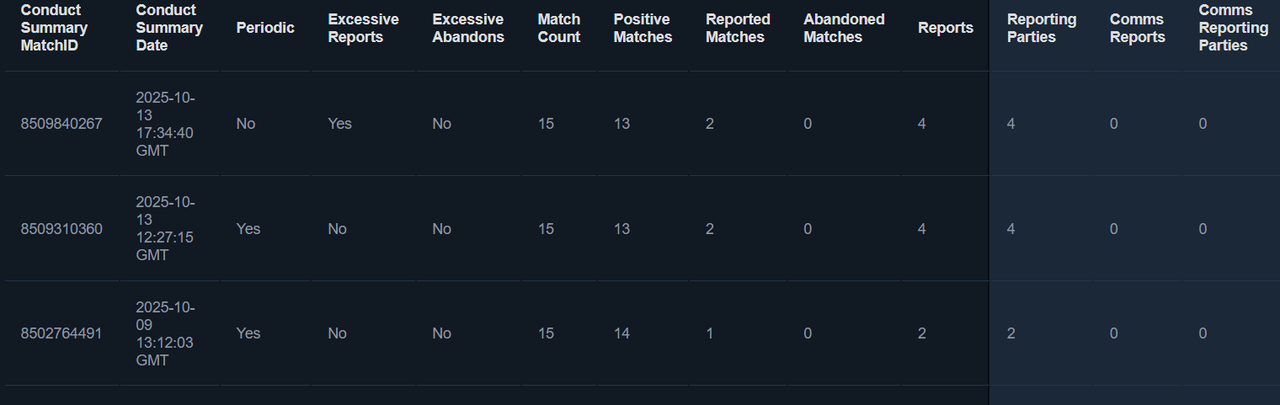Click the Excessive Abandons column header
Viewport: 1280px width, 405px height.
tap(468, 28)
